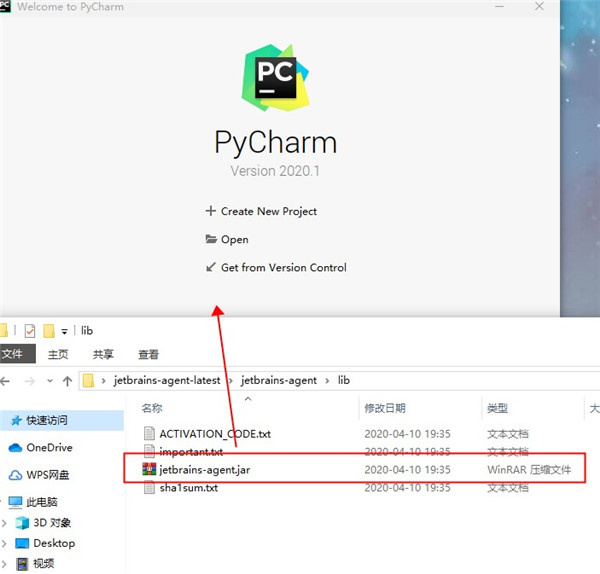Sort by 修改日期 column header
This screenshot has height=574, width=600.
click(x=385, y=408)
